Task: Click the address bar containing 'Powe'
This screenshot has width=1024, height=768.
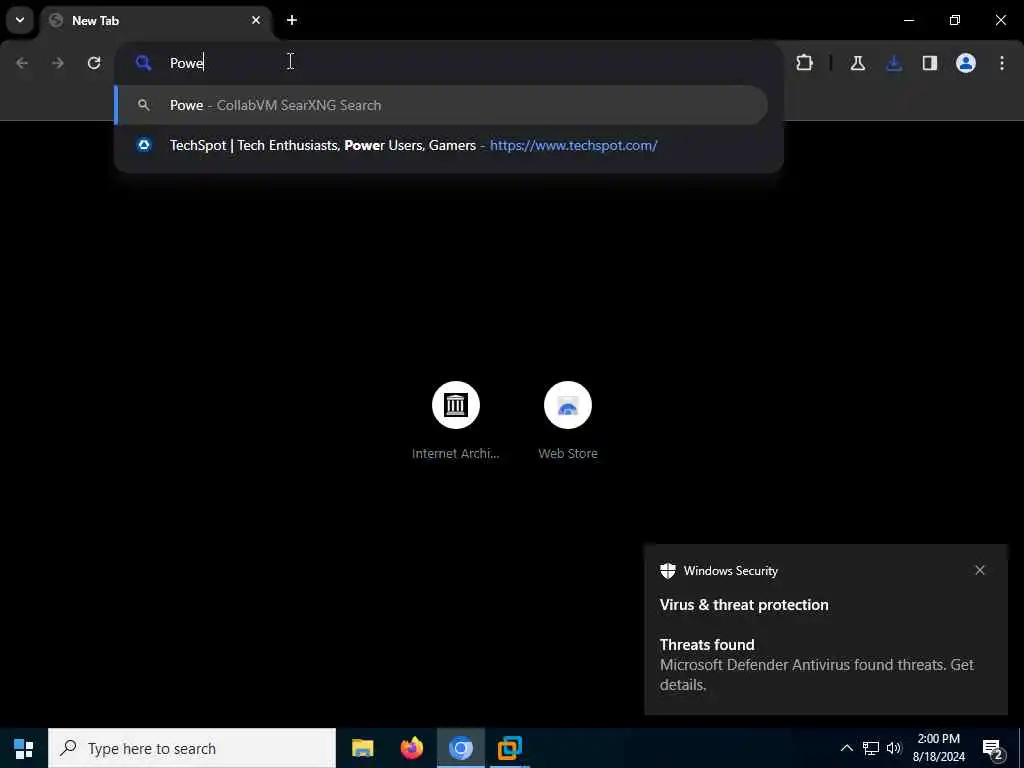Action: [449, 63]
